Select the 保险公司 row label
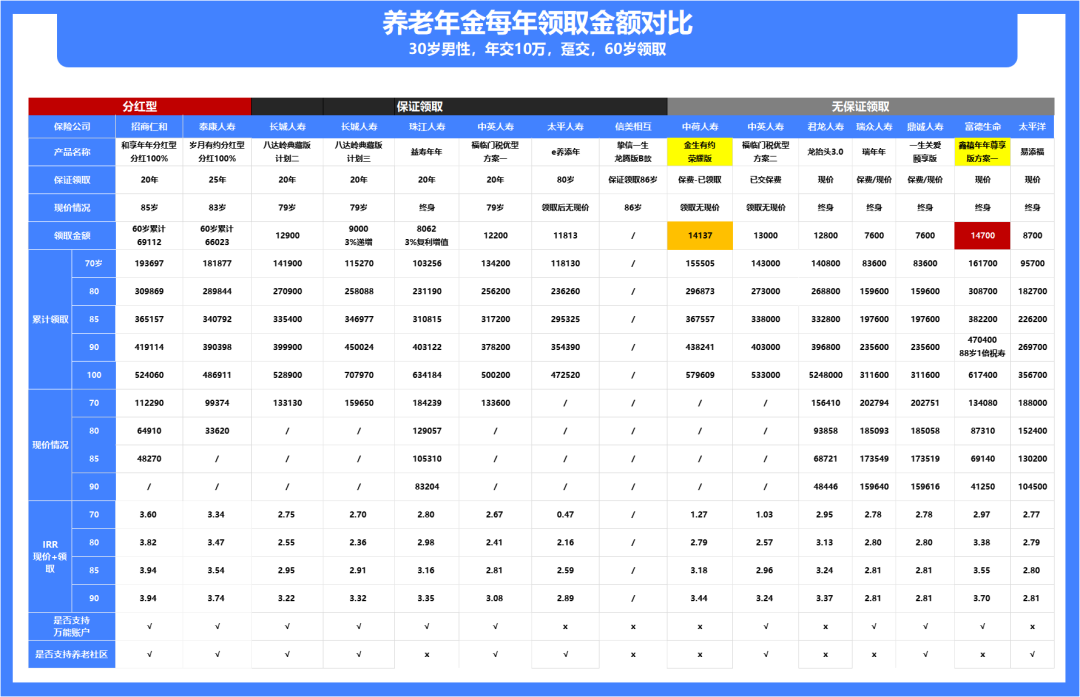Viewport: 1080px width, 697px height. pos(72,127)
